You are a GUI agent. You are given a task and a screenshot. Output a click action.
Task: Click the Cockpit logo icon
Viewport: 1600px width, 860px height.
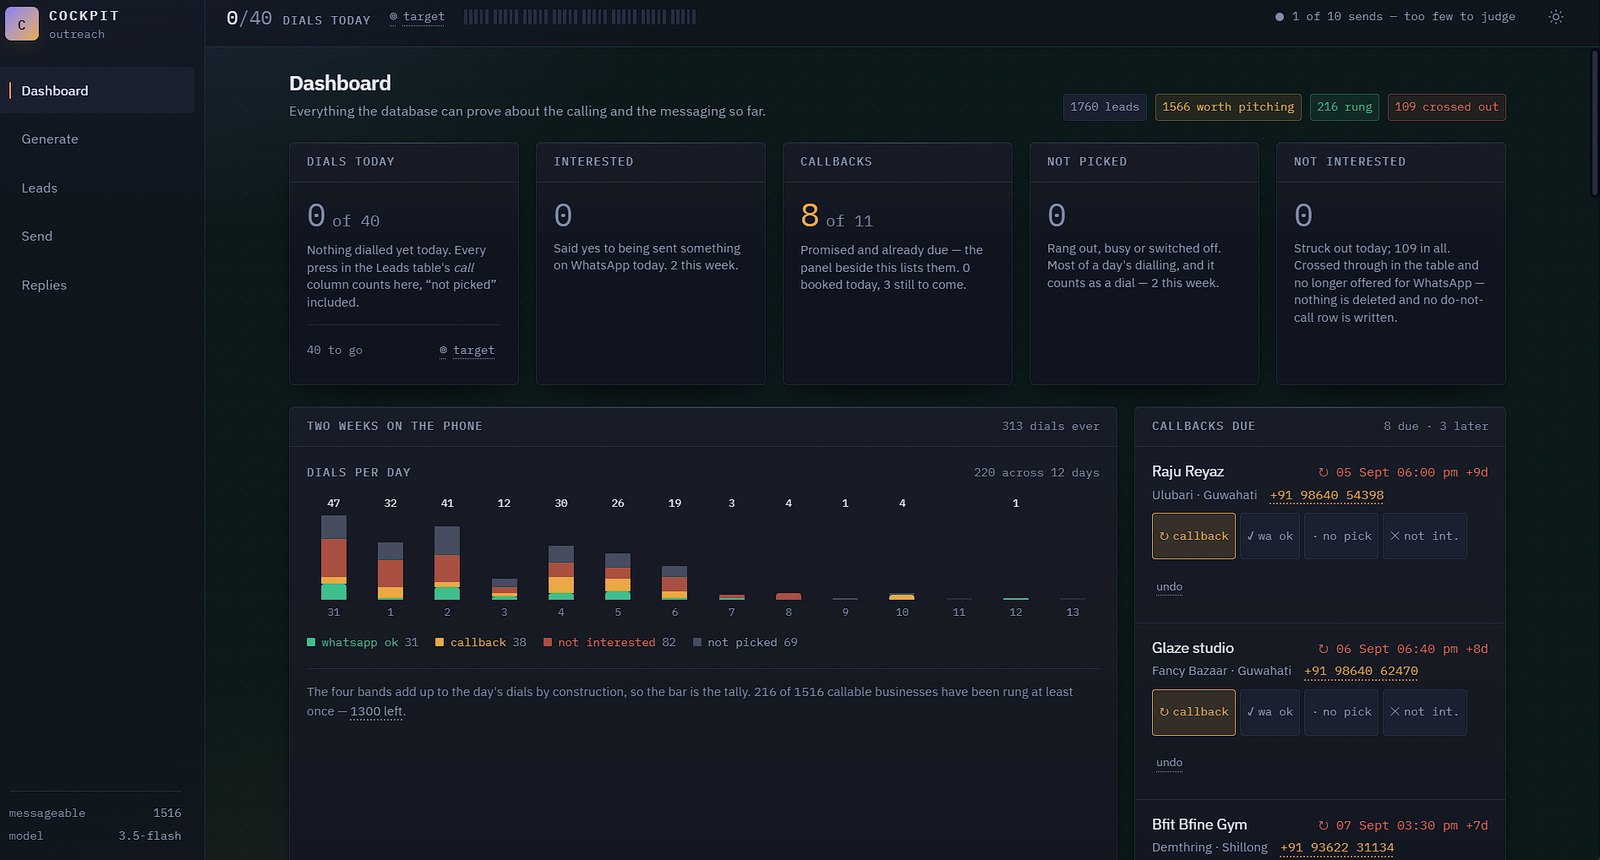point(22,24)
